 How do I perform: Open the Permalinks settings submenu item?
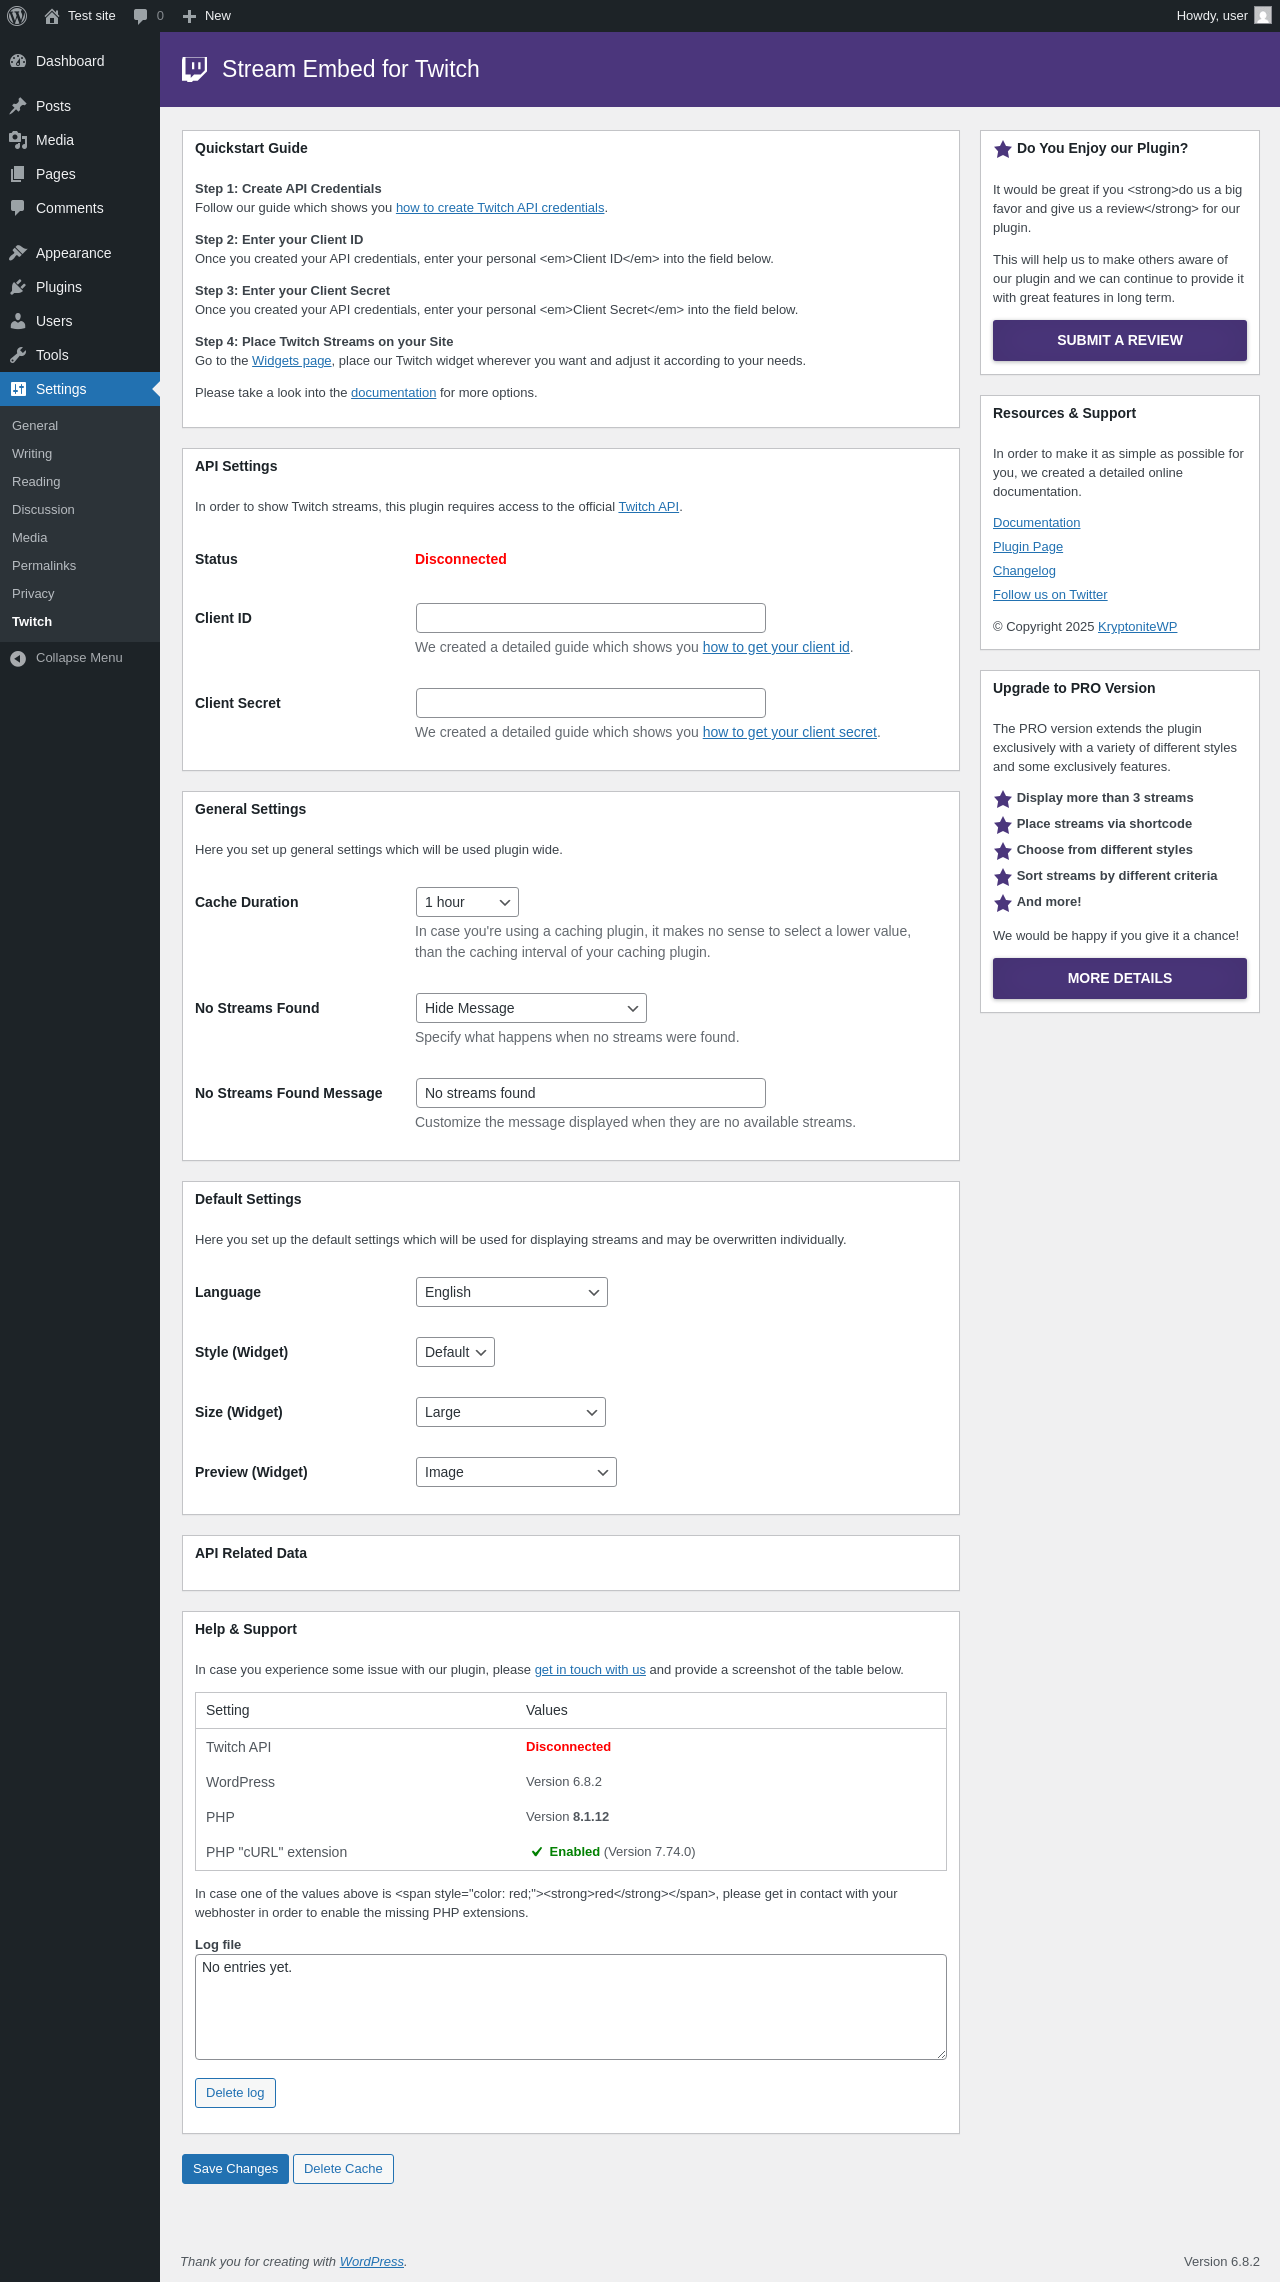pos(44,566)
